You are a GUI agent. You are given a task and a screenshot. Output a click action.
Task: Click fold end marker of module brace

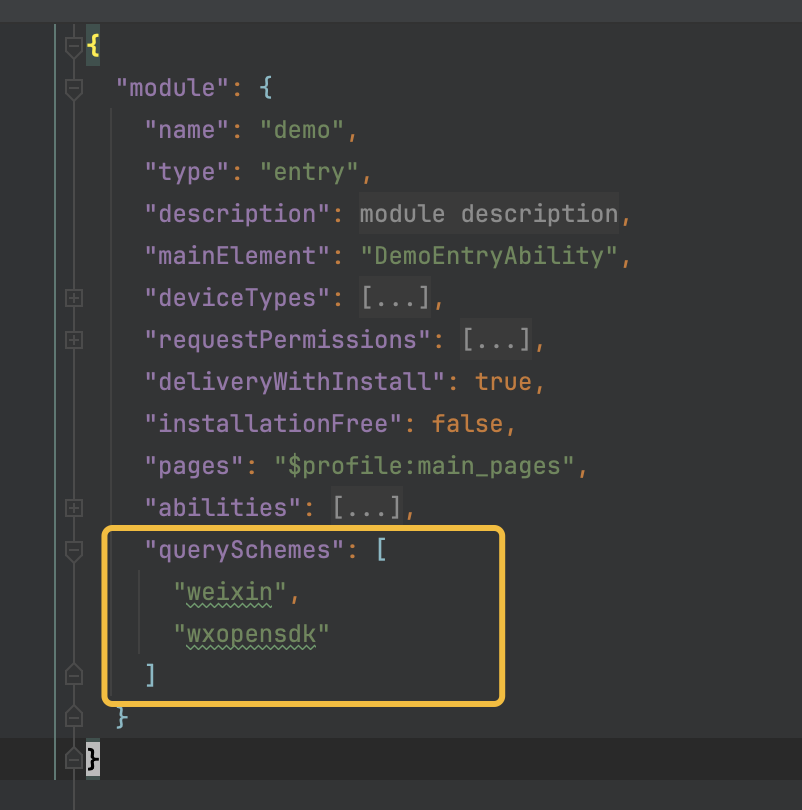pyautogui.click(x=74, y=716)
